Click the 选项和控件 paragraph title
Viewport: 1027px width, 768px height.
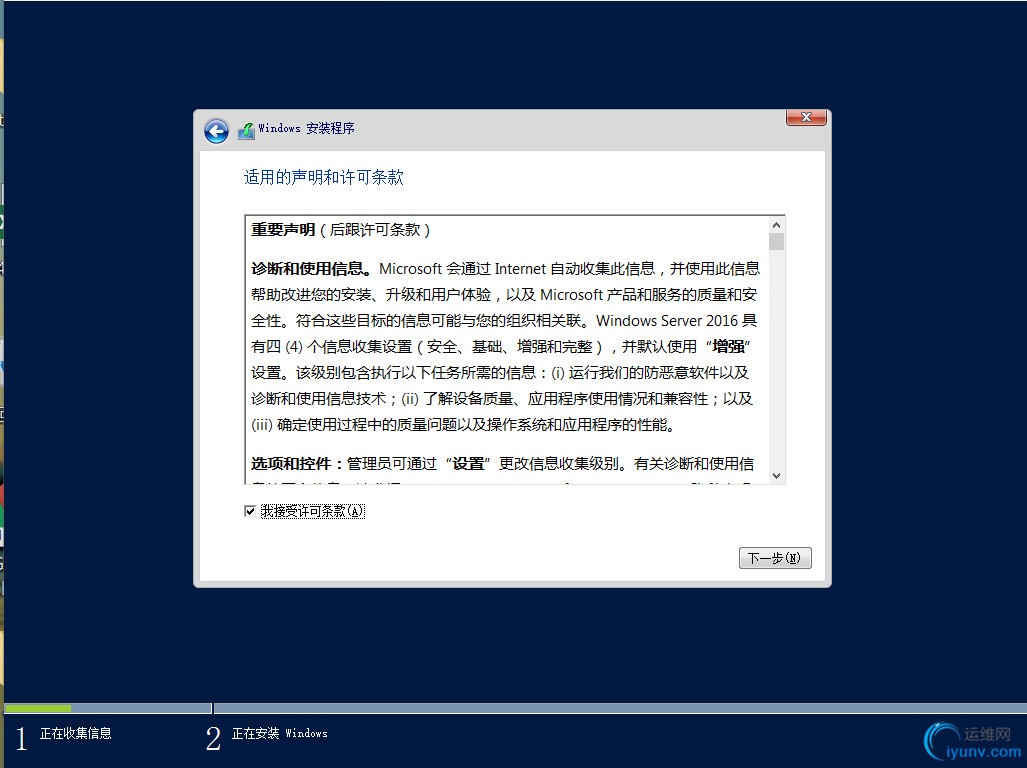pyautogui.click(x=297, y=464)
